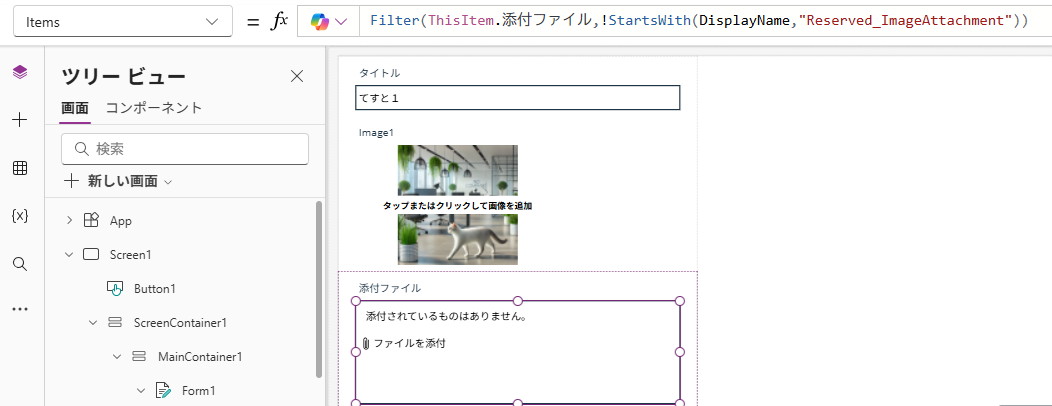Screen dimensions: 1052x406
Task: Click the ファイルを添付 link
Action: [409, 344]
